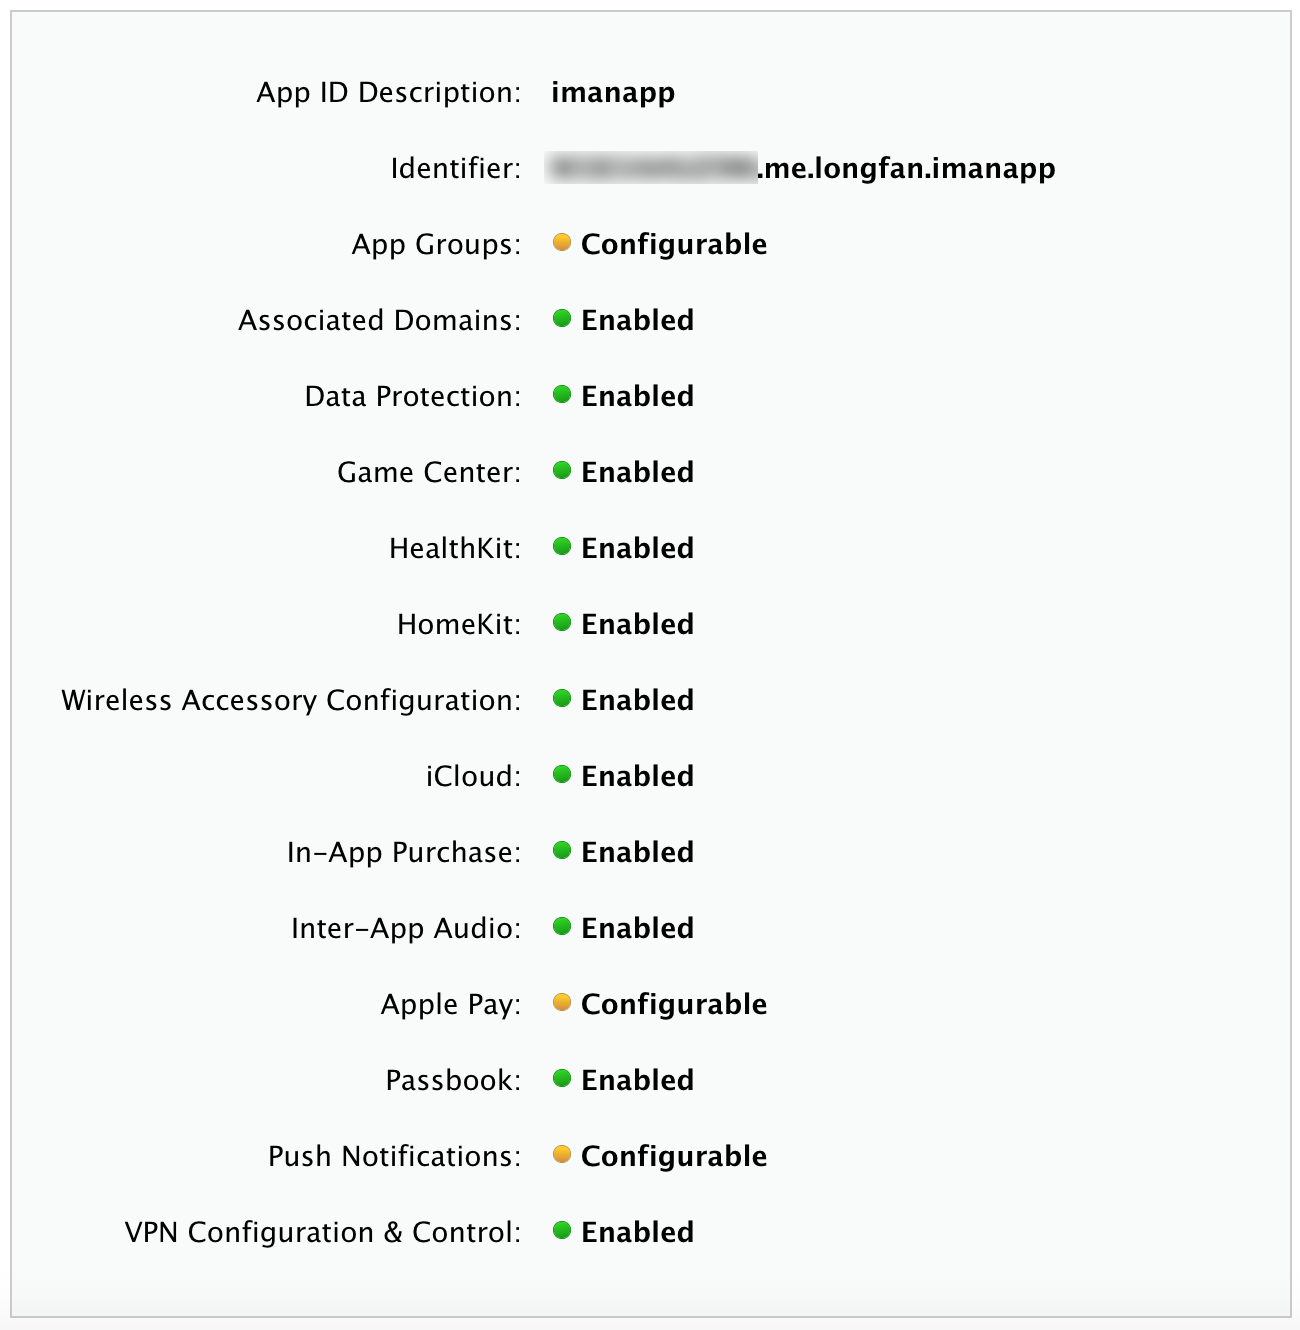Click the orange Apple Pay status dot
This screenshot has width=1300, height=1330.
(562, 1002)
